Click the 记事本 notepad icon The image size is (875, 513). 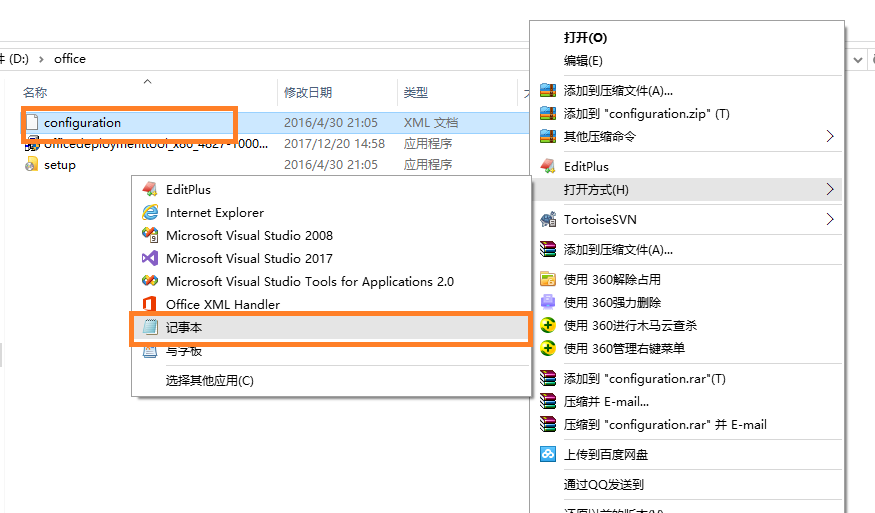(x=150, y=327)
